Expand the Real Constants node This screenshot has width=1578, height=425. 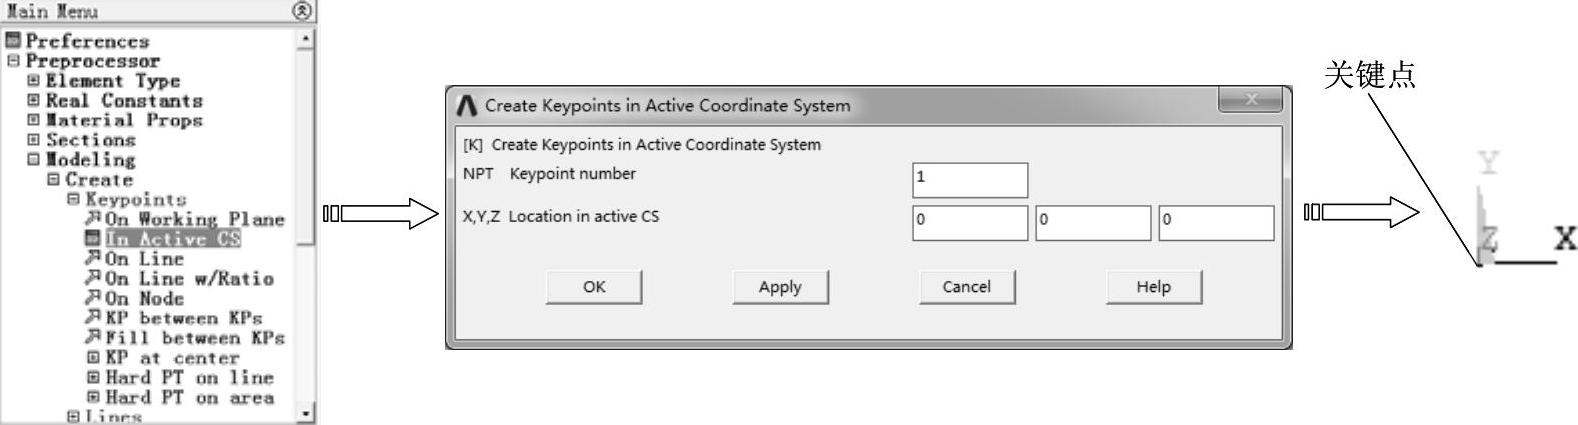click(x=33, y=100)
